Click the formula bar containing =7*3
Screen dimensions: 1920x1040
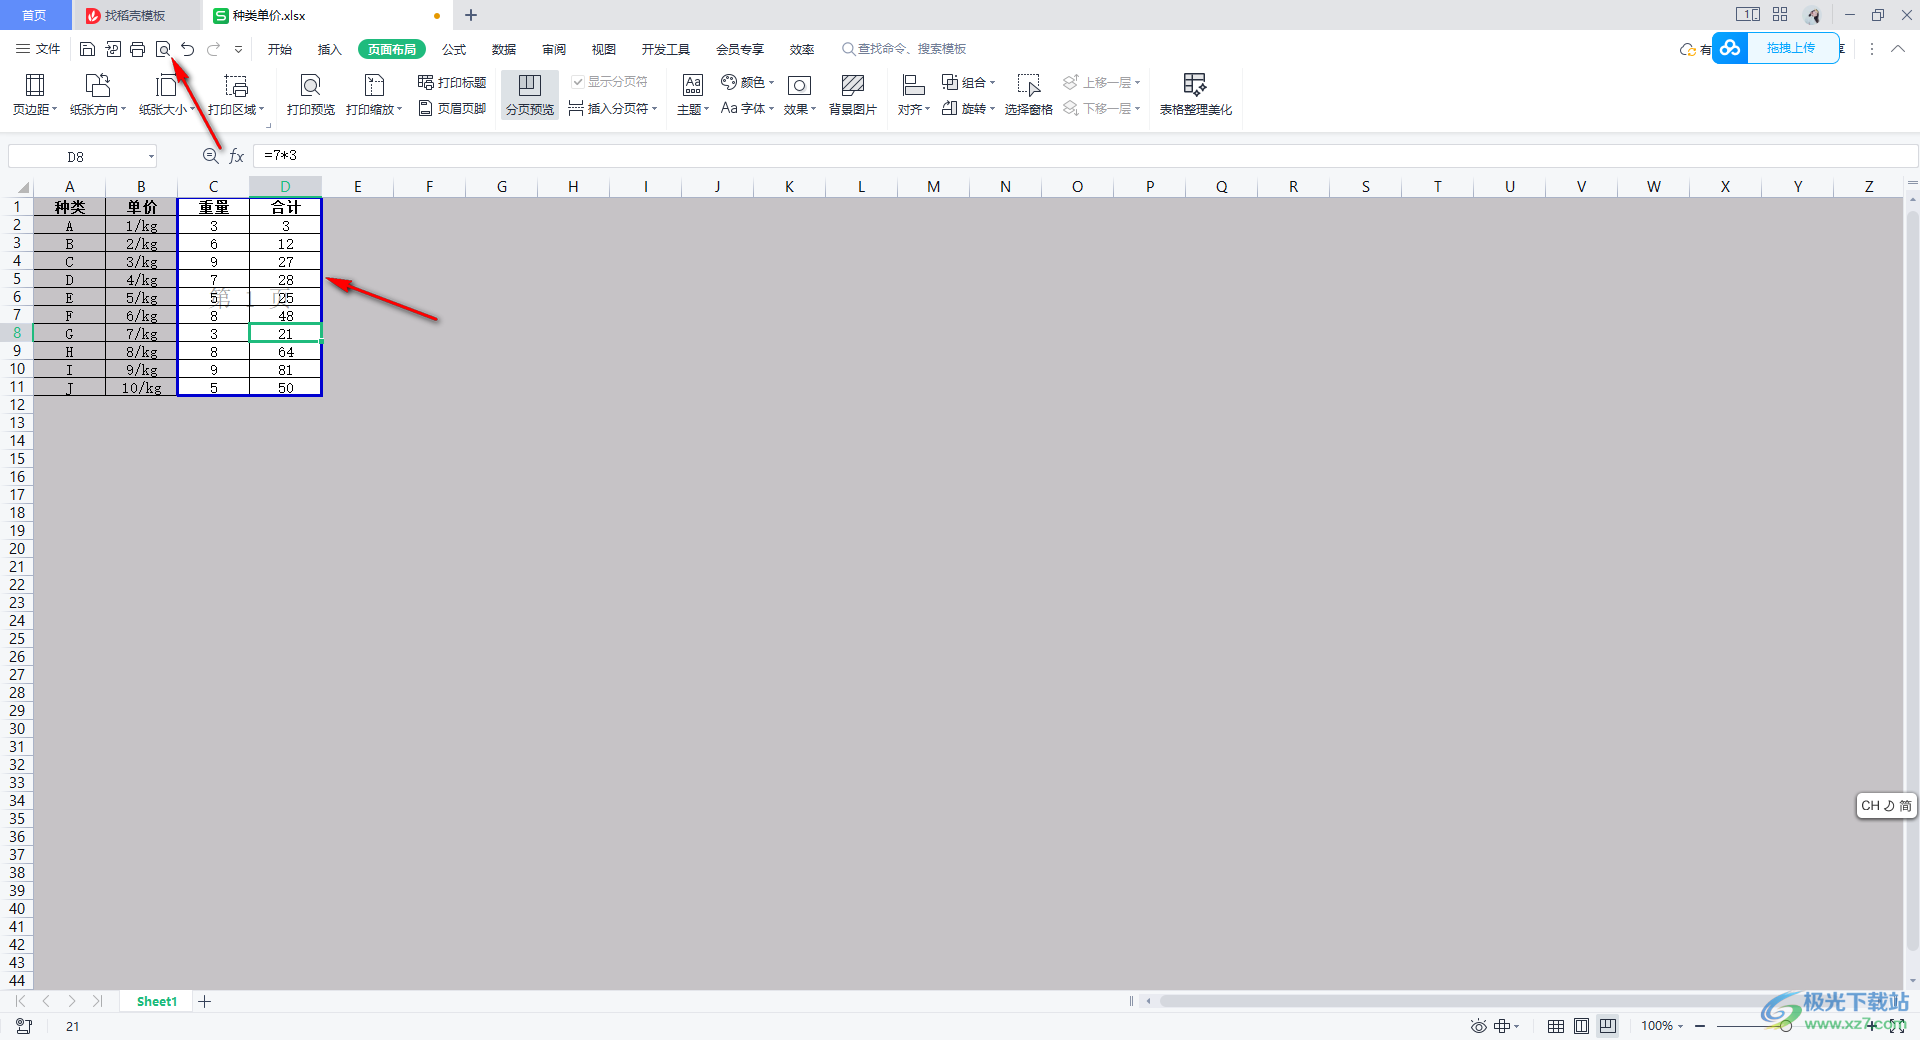[x=1085, y=156]
